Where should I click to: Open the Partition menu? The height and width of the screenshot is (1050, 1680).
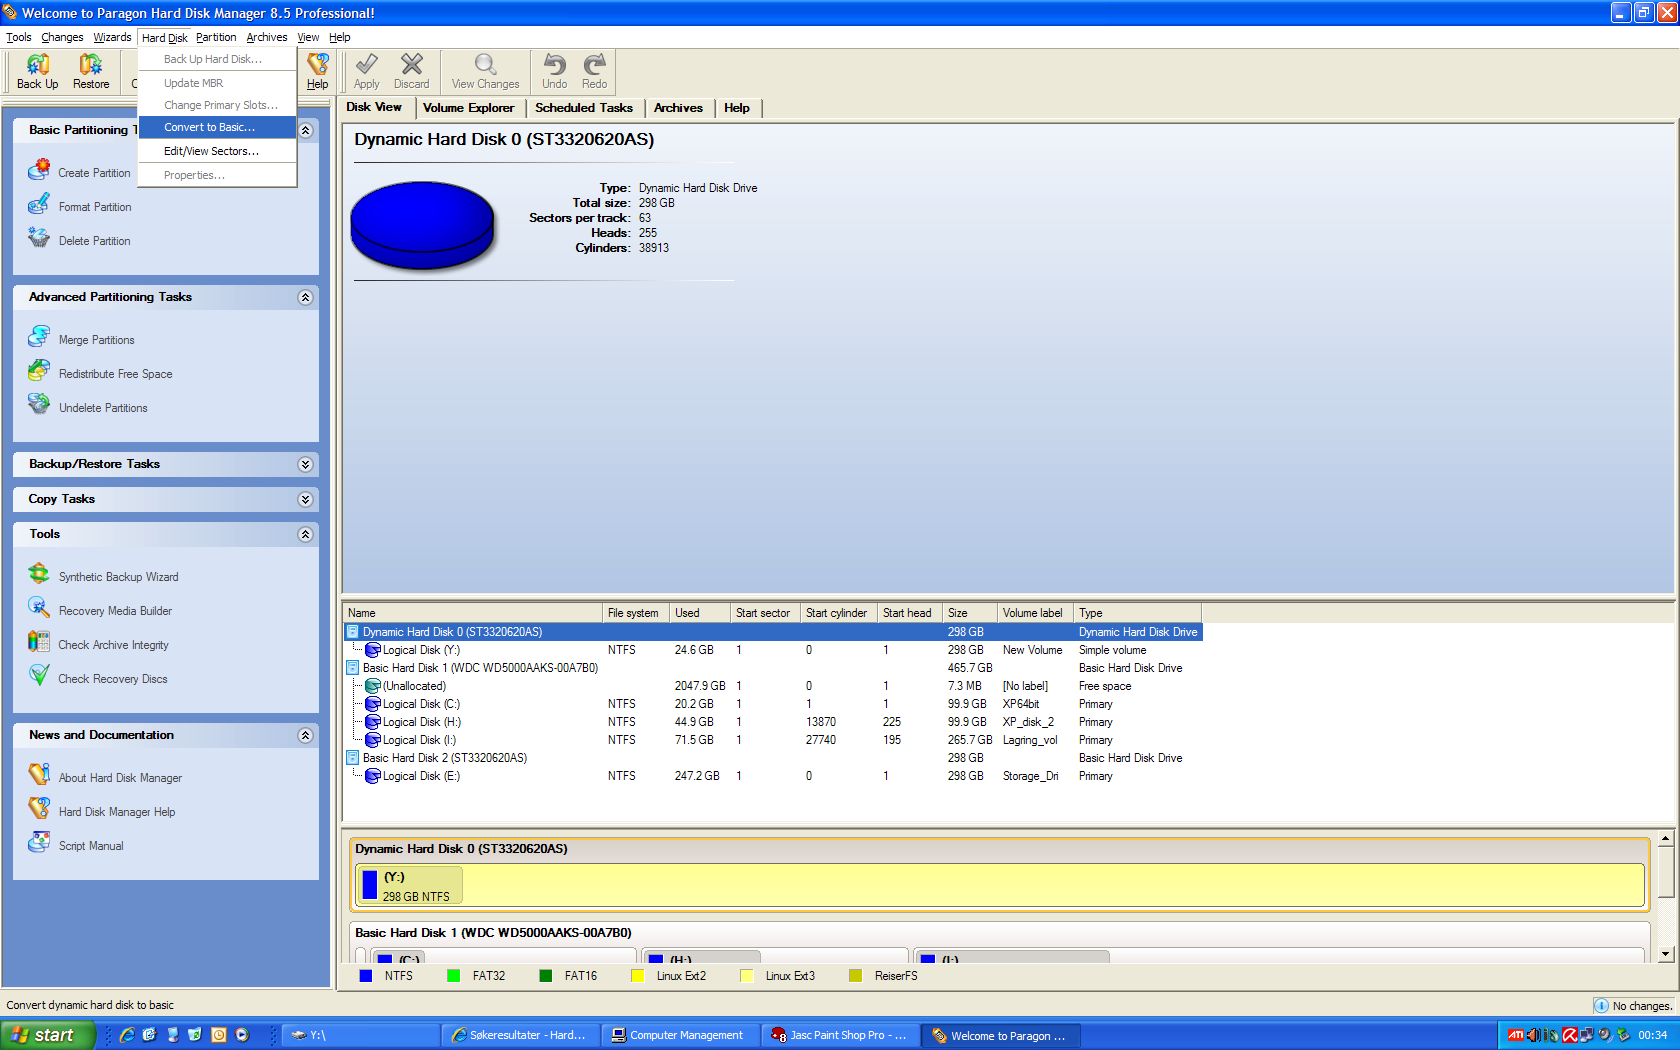click(x=216, y=37)
